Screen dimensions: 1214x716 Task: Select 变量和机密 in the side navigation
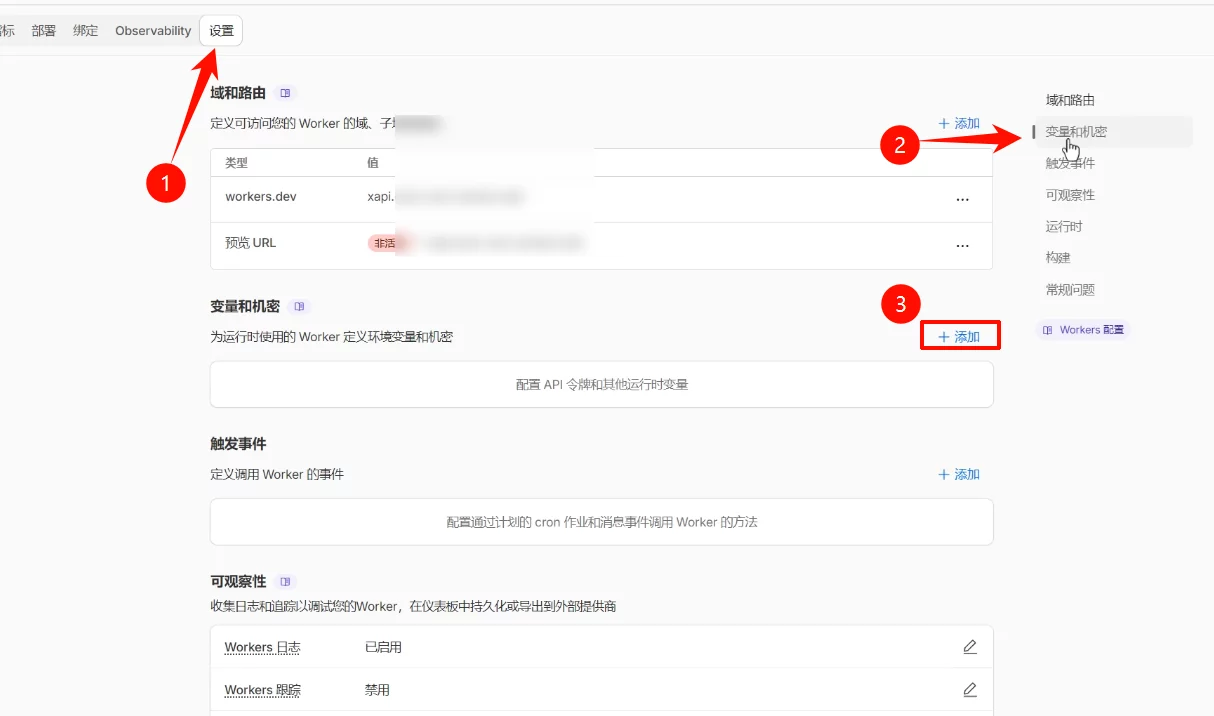click(x=1076, y=132)
